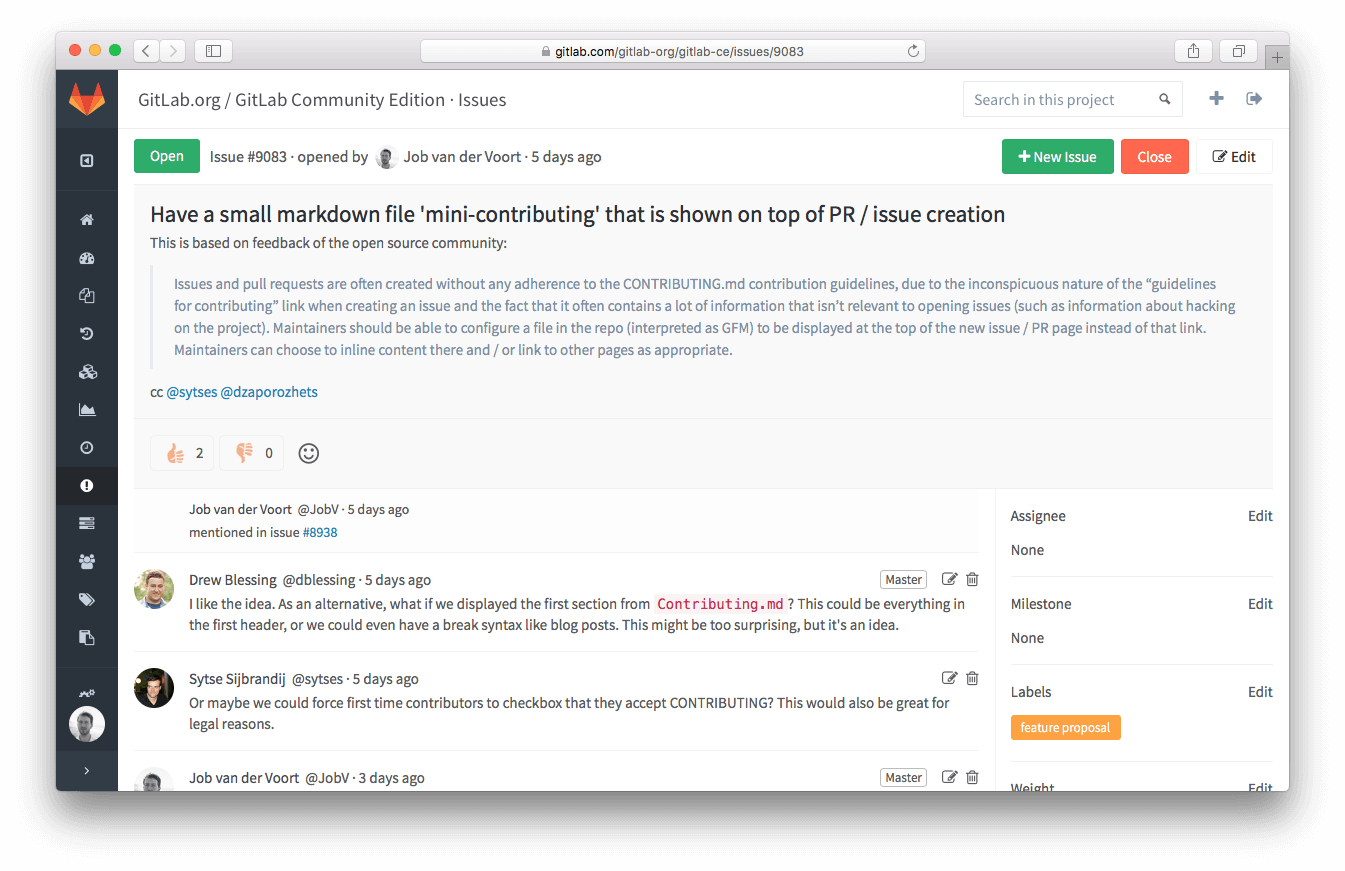Create an issue with the New Issue button
This screenshot has width=1345, height=871.
1057,156
